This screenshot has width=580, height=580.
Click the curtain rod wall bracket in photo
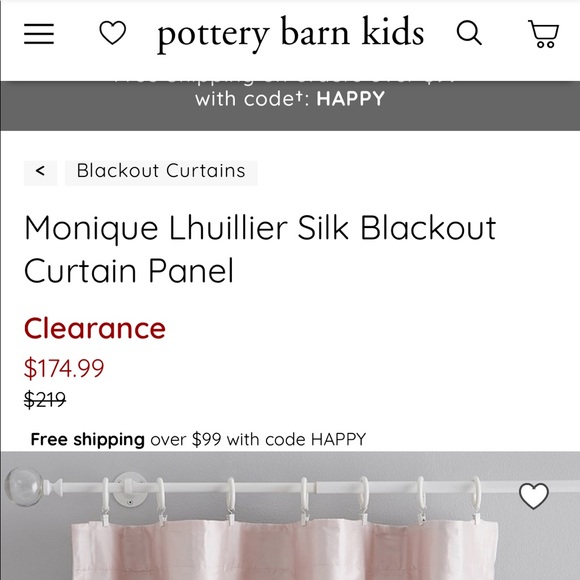click(x=129, y=489)
